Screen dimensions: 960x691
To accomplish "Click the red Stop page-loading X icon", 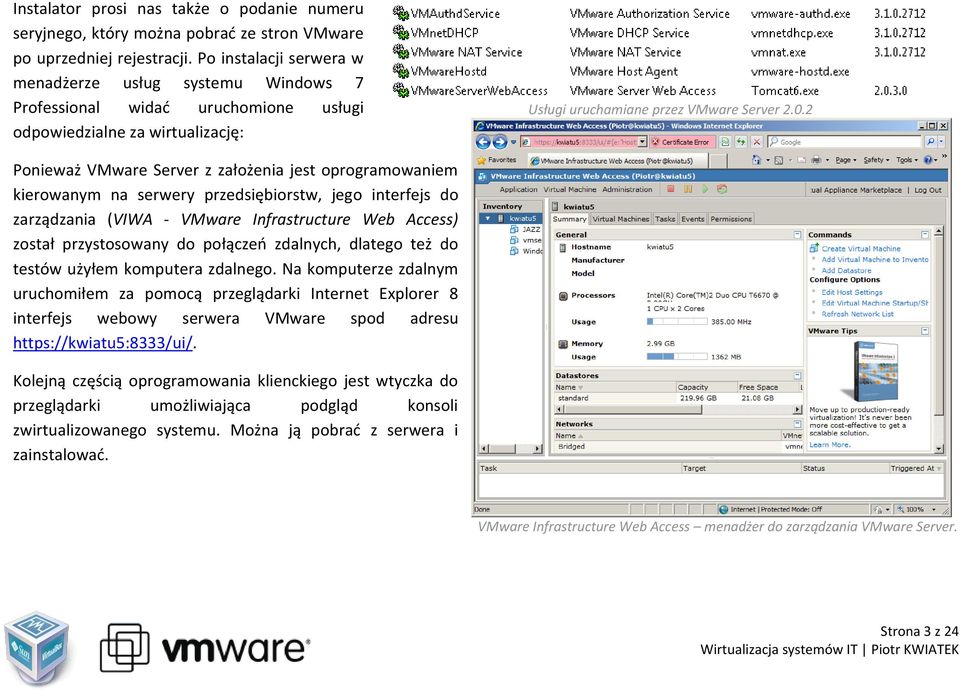I will pos(757,142).
